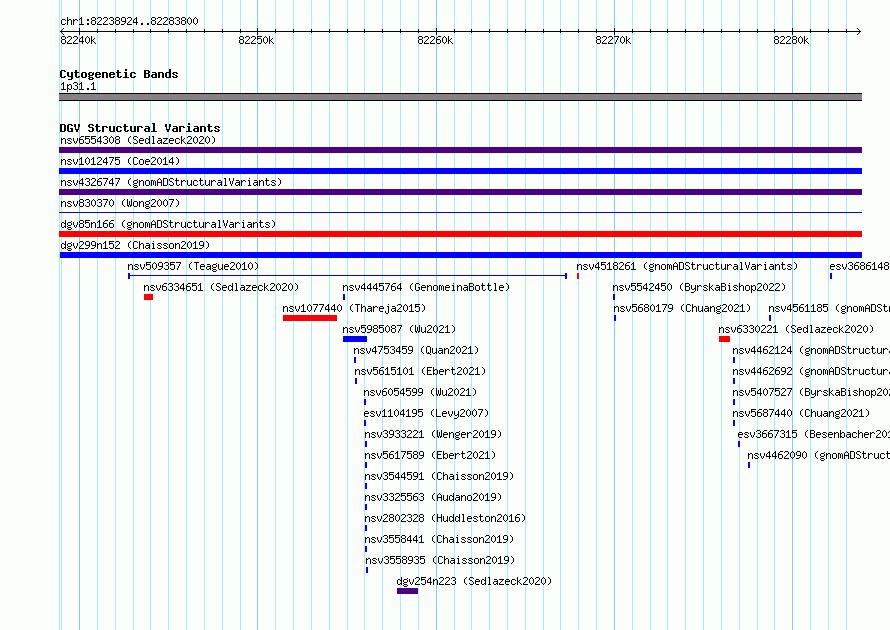Open variant nsv5687440 (Chuang2021) label
Image resolution: width=890 pixels, height=630 pixels.
pyautogui.click(x=801, y=413)
